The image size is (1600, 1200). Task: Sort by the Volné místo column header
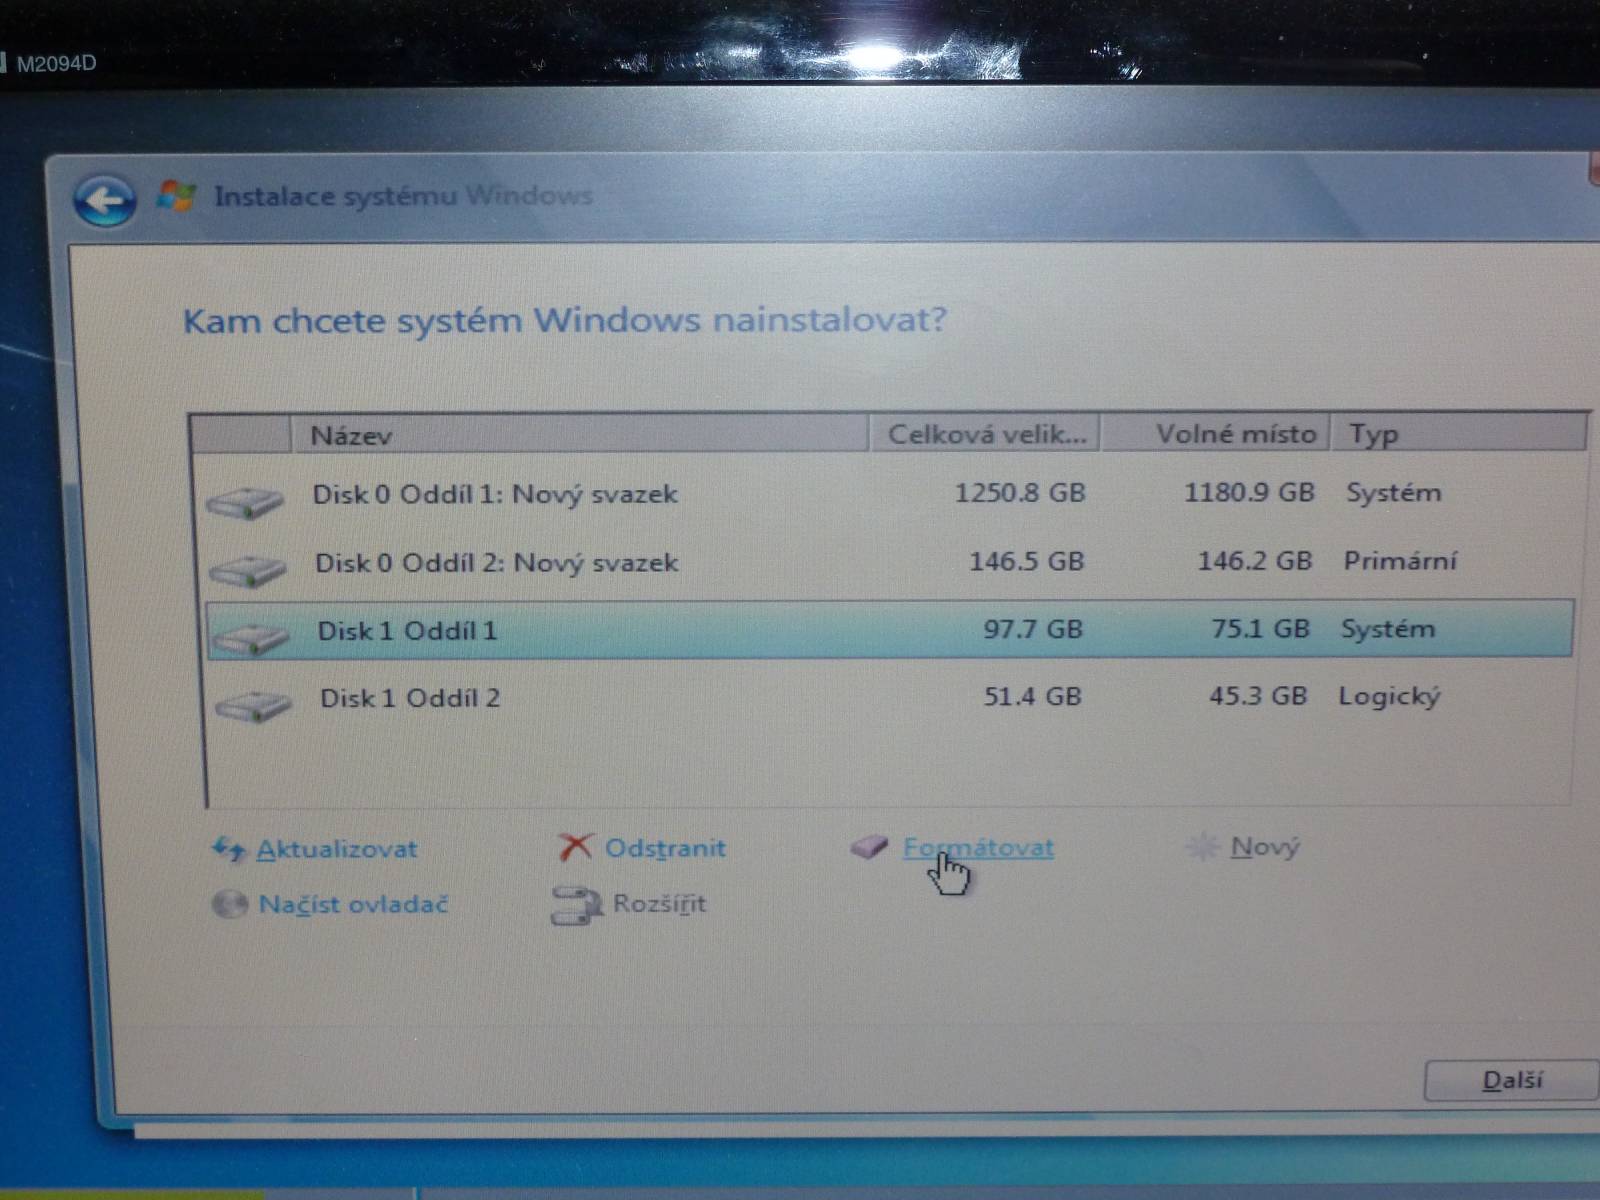(x=1215, y=433)
